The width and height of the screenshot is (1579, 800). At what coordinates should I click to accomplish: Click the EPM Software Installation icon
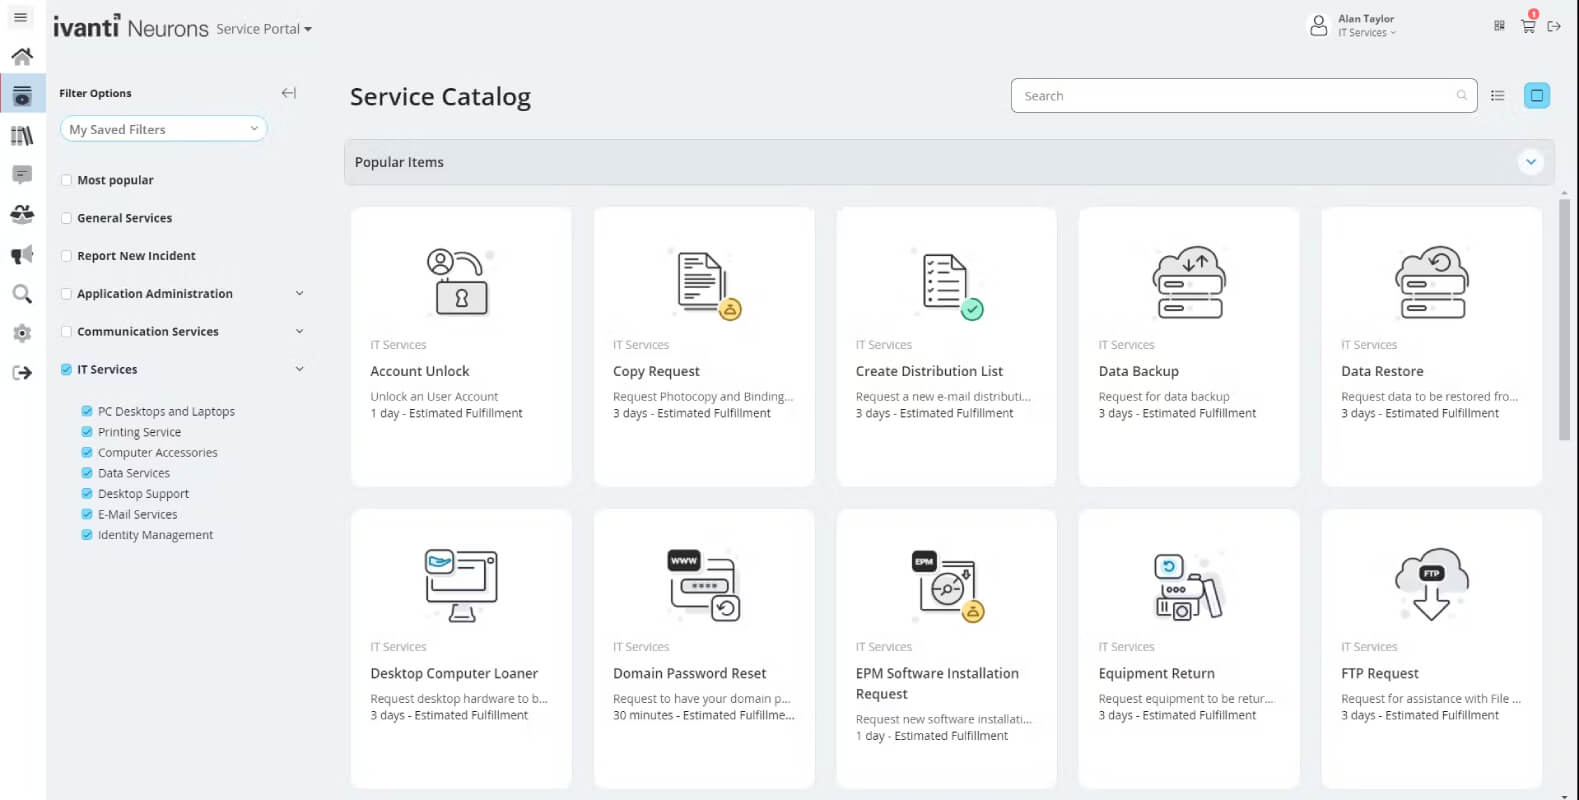(x=948, y=586)
